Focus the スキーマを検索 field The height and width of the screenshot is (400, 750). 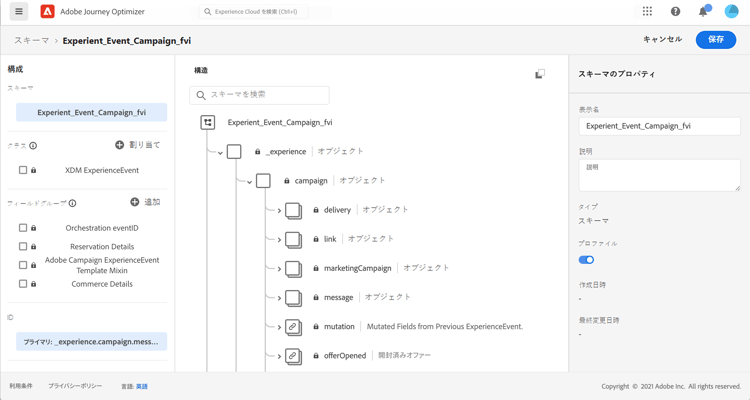click(259, 95)
